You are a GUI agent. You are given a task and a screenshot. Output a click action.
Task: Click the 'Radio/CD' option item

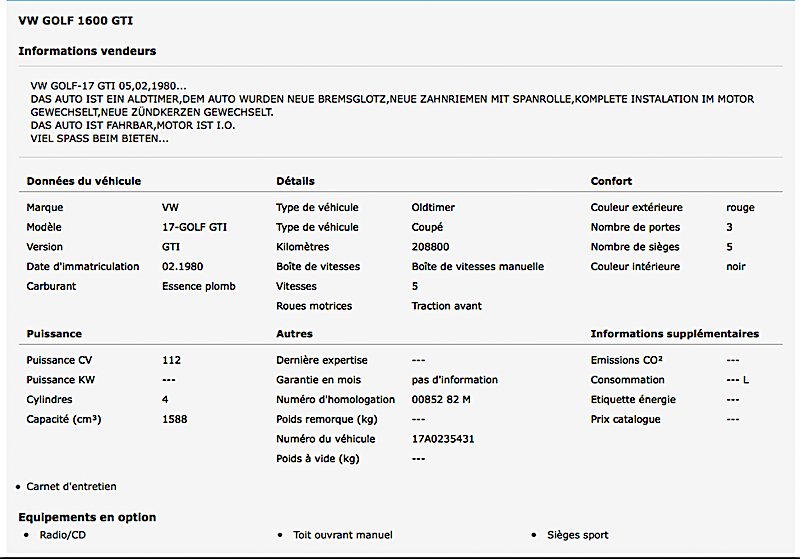[x=63, y=535]
